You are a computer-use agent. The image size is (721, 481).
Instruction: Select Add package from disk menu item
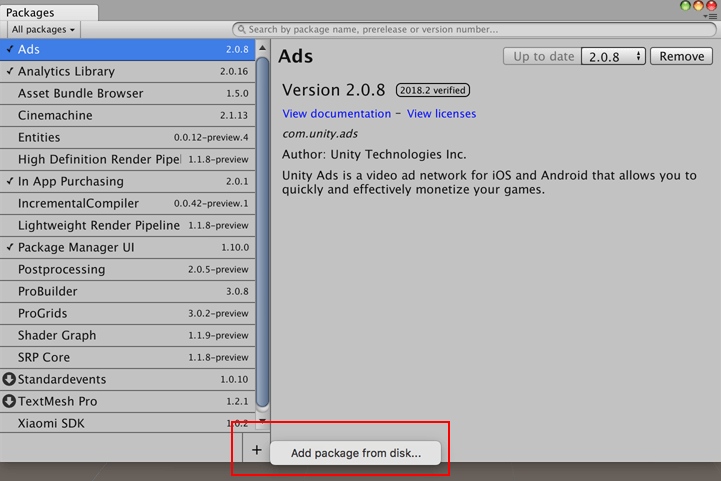(355, 453)
